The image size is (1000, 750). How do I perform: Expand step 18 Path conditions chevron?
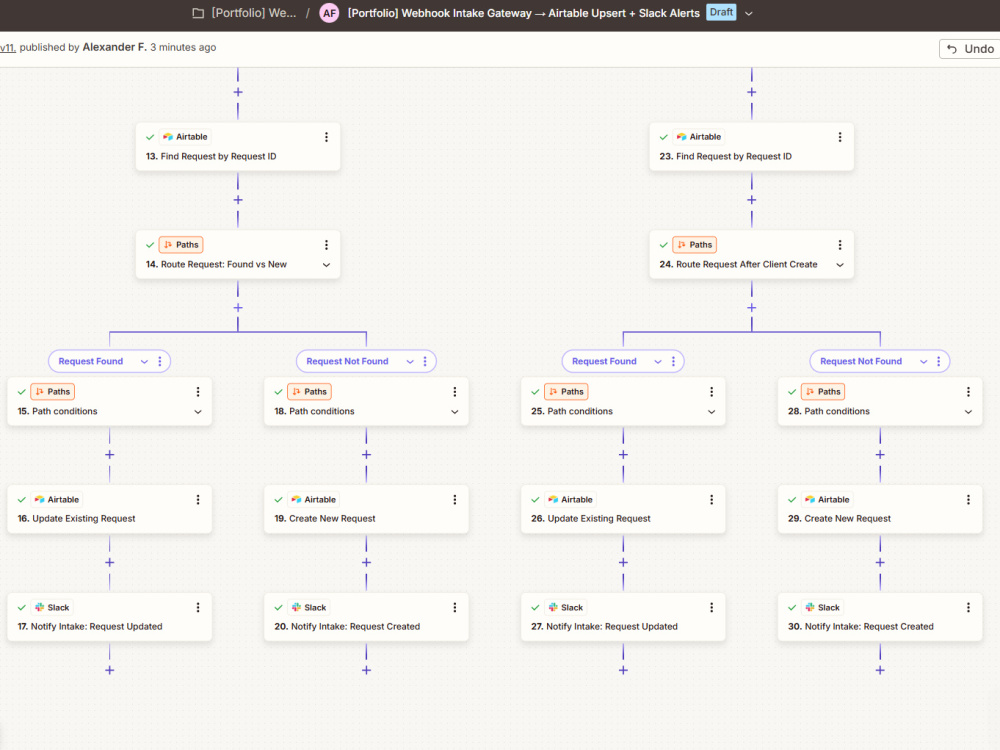click(455, 412)
